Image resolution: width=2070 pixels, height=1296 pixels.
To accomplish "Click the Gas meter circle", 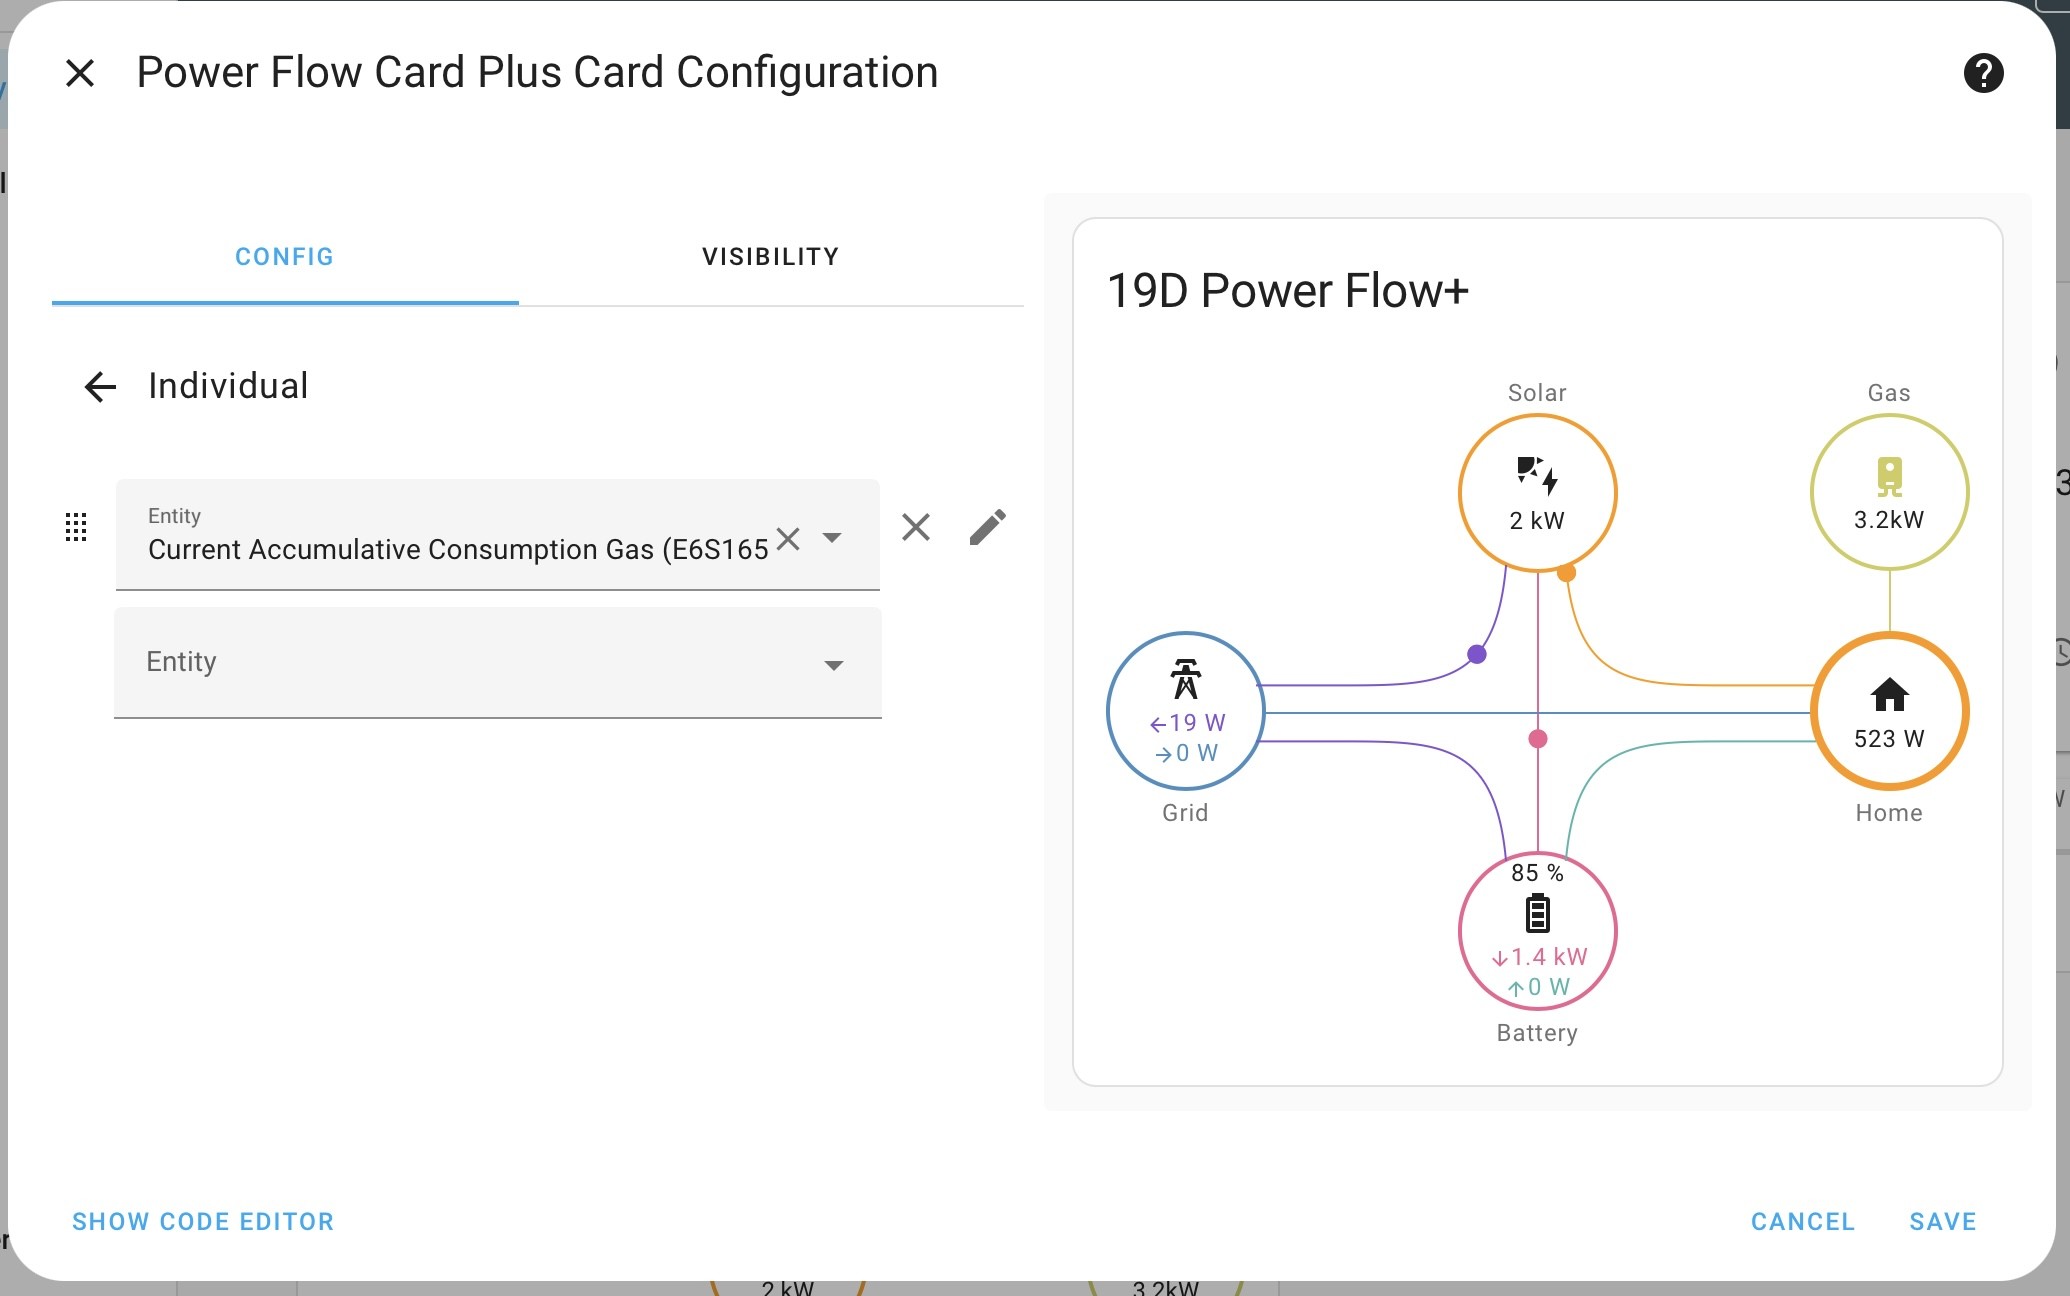I will (x=1889, y=492).
